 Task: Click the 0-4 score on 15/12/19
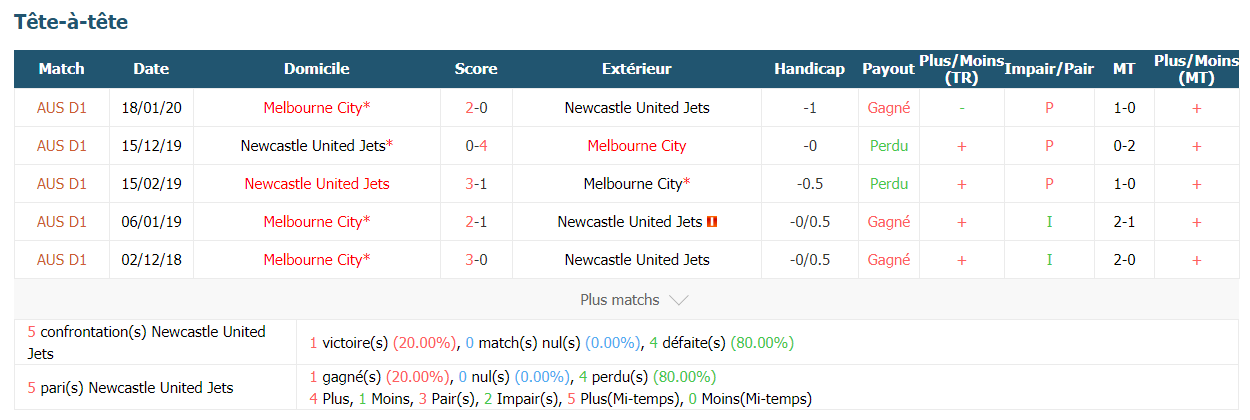click(476, 146)
